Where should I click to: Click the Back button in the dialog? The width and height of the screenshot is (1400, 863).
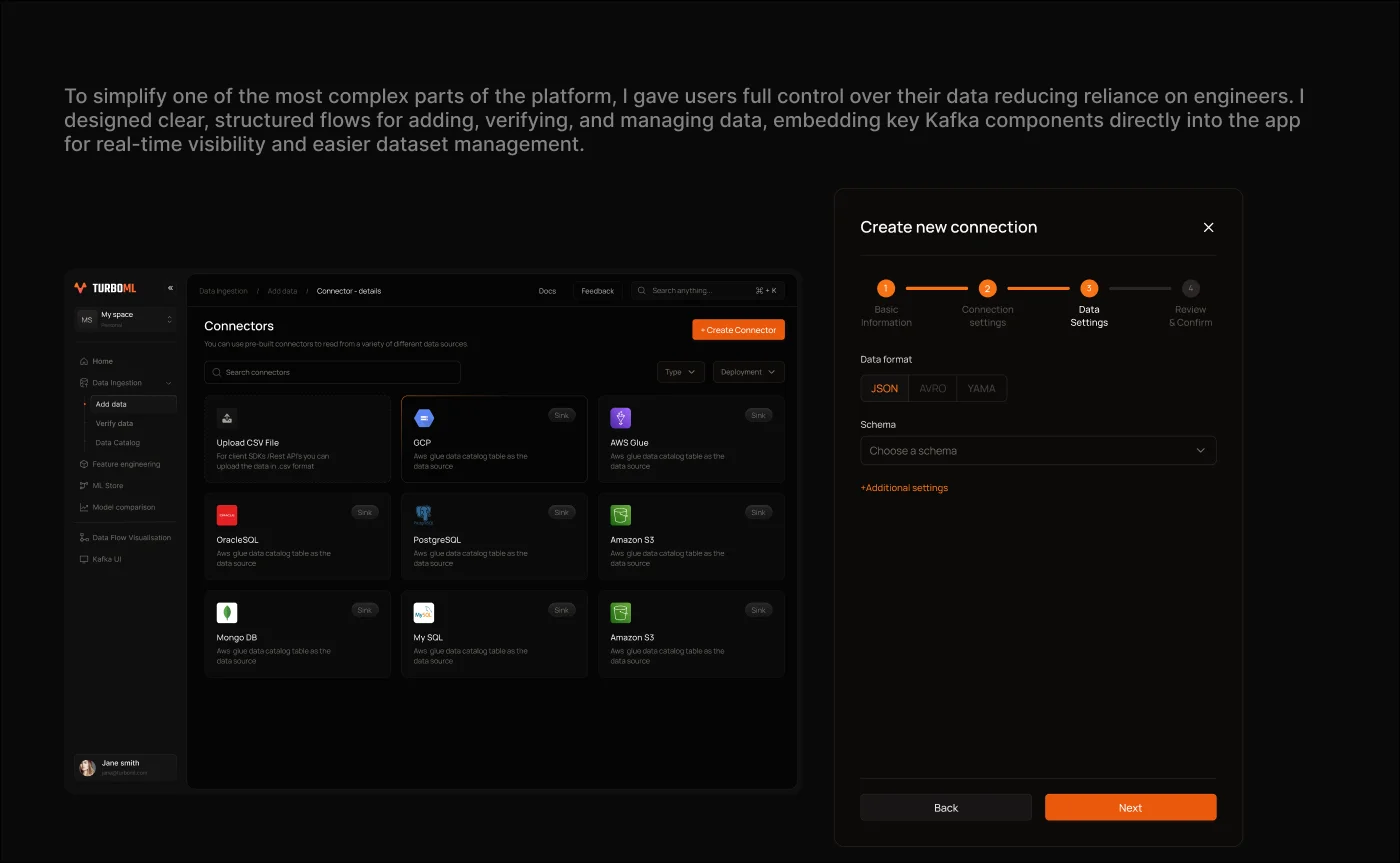click(946, 808)
